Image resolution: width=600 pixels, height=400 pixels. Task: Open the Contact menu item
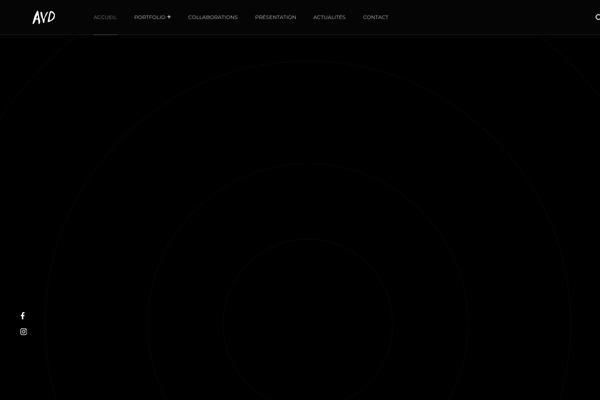tap(375, 17)
